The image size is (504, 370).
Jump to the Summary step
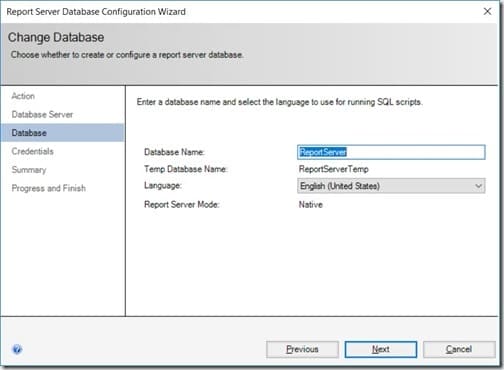coord(29,170)
